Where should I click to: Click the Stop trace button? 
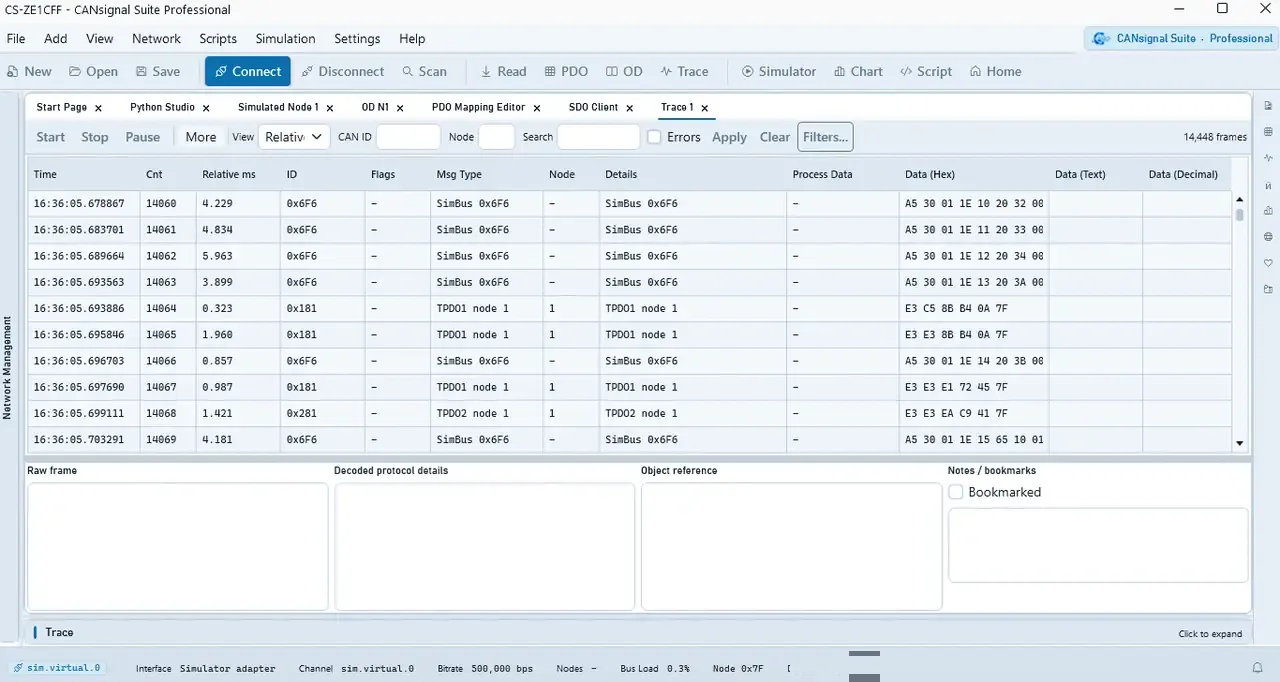tap(95, 137)
